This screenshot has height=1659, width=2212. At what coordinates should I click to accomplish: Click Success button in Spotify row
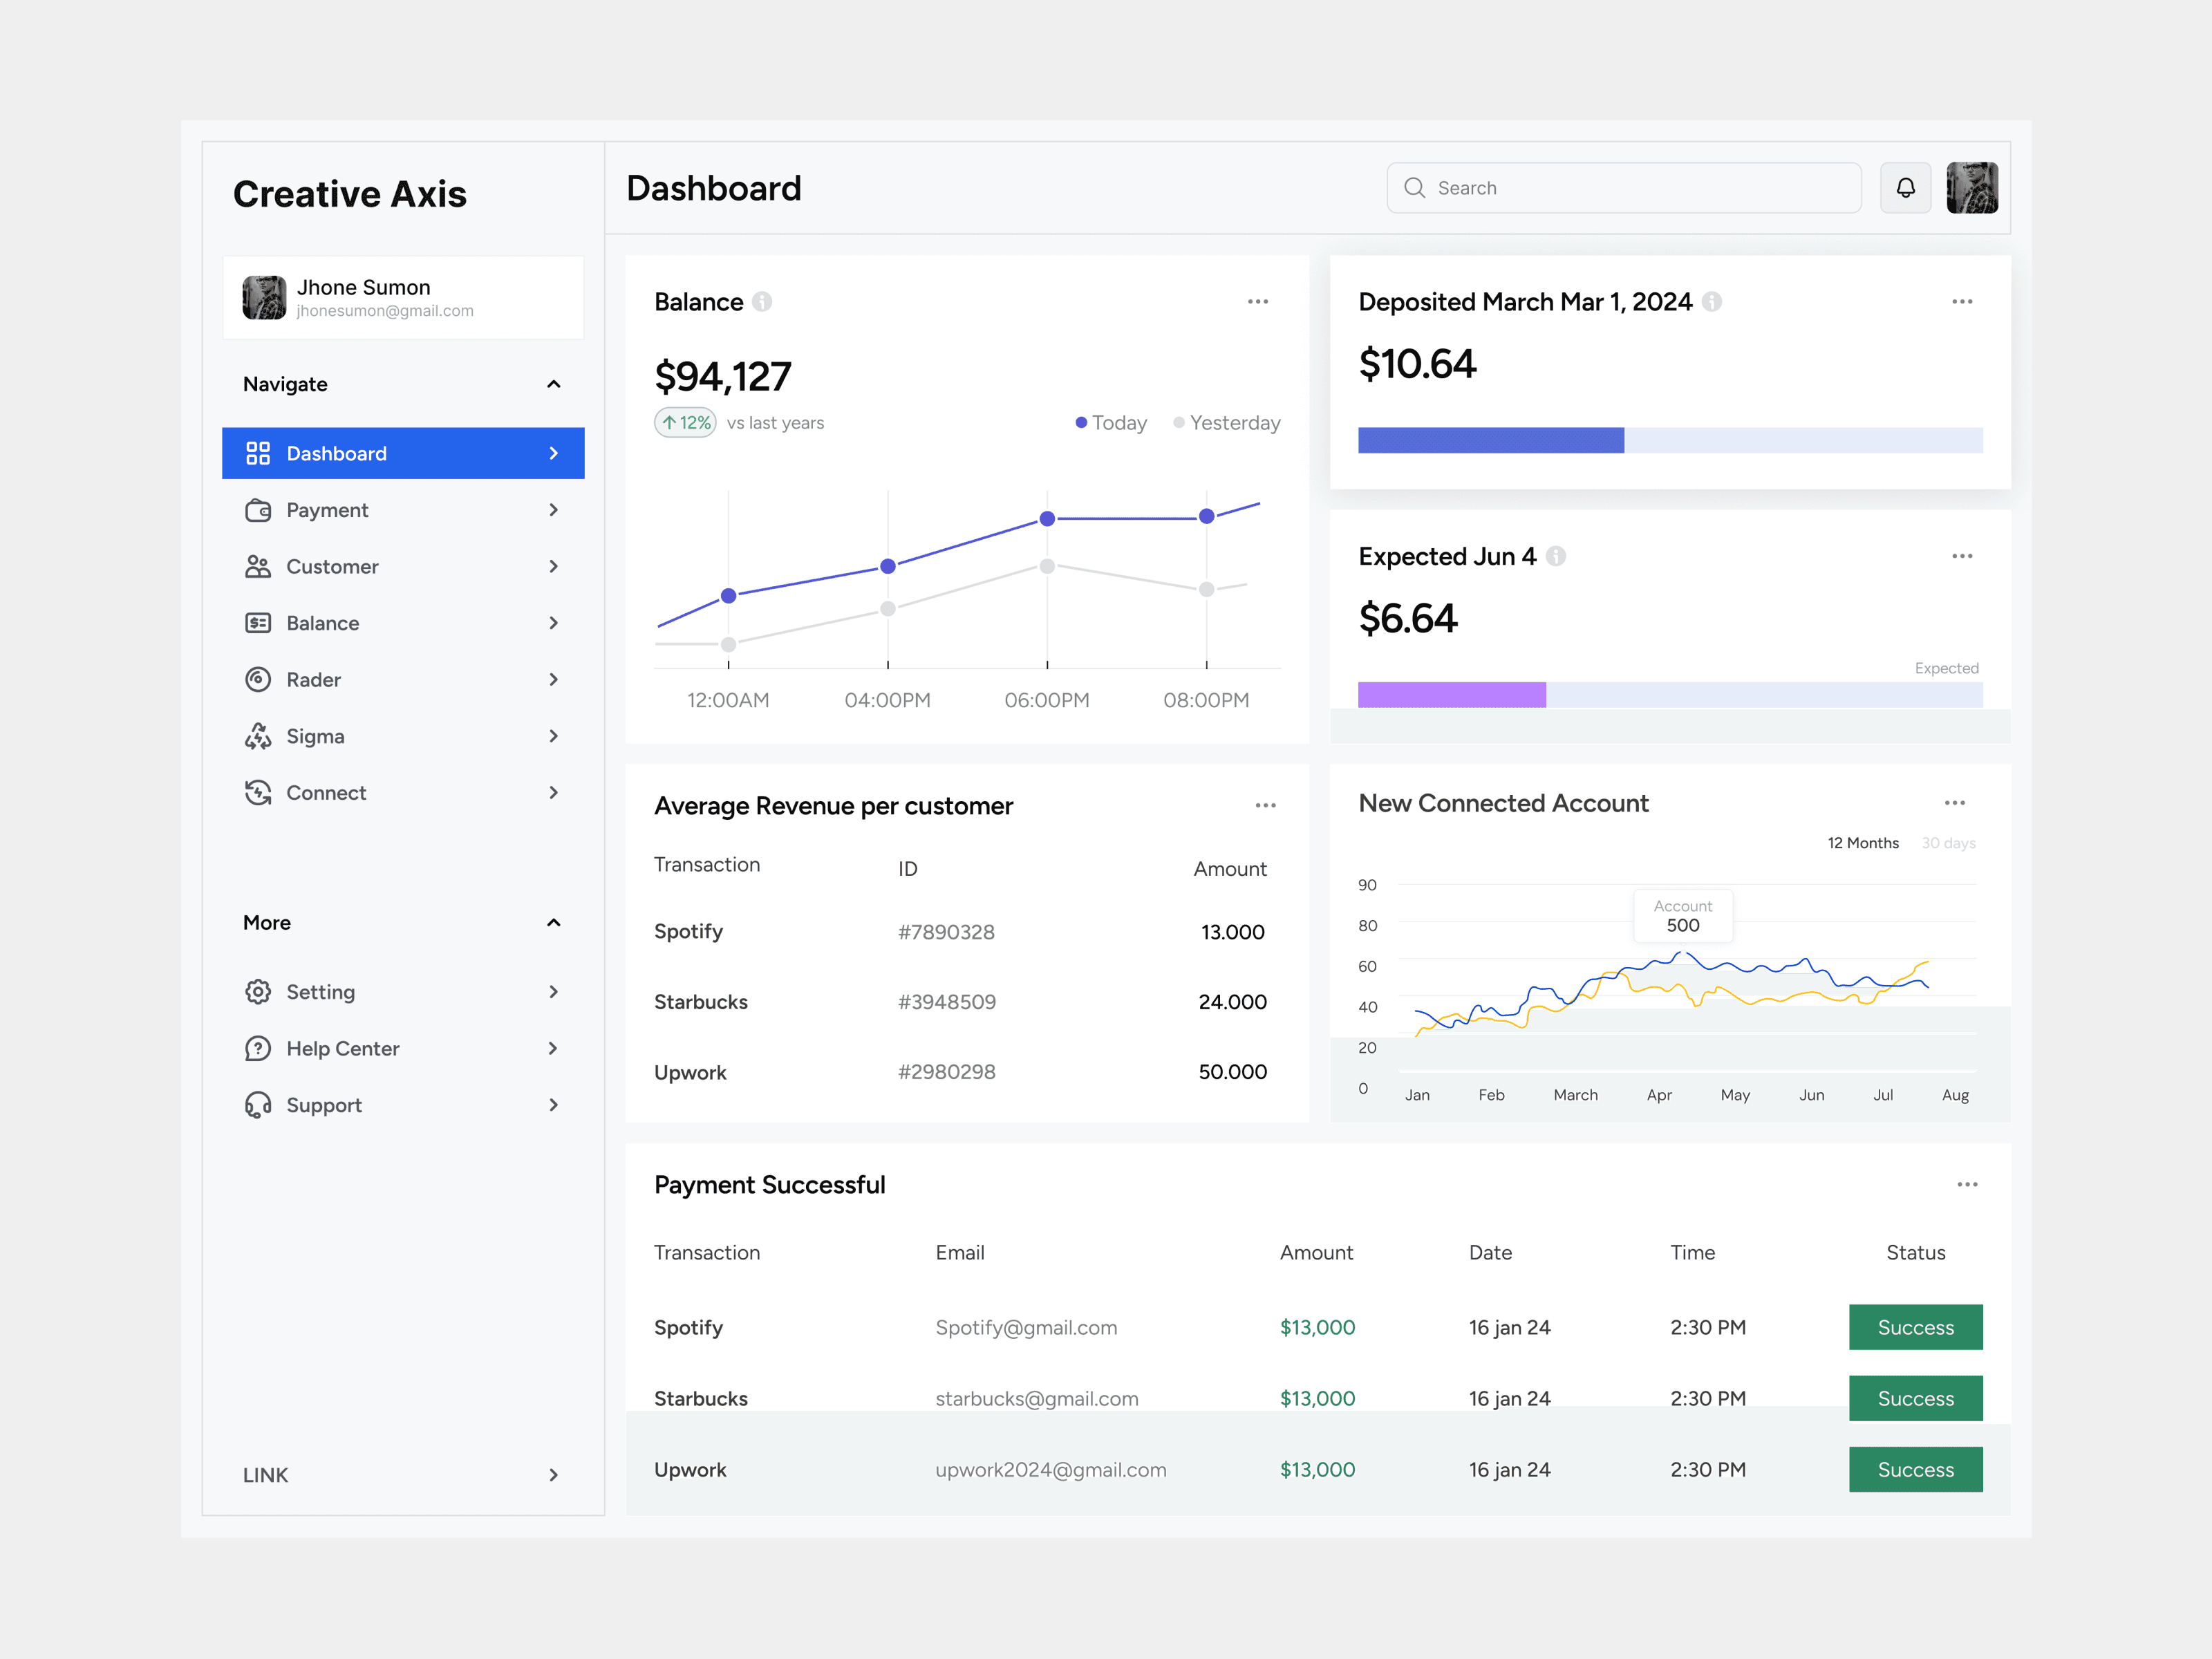1915,1327
